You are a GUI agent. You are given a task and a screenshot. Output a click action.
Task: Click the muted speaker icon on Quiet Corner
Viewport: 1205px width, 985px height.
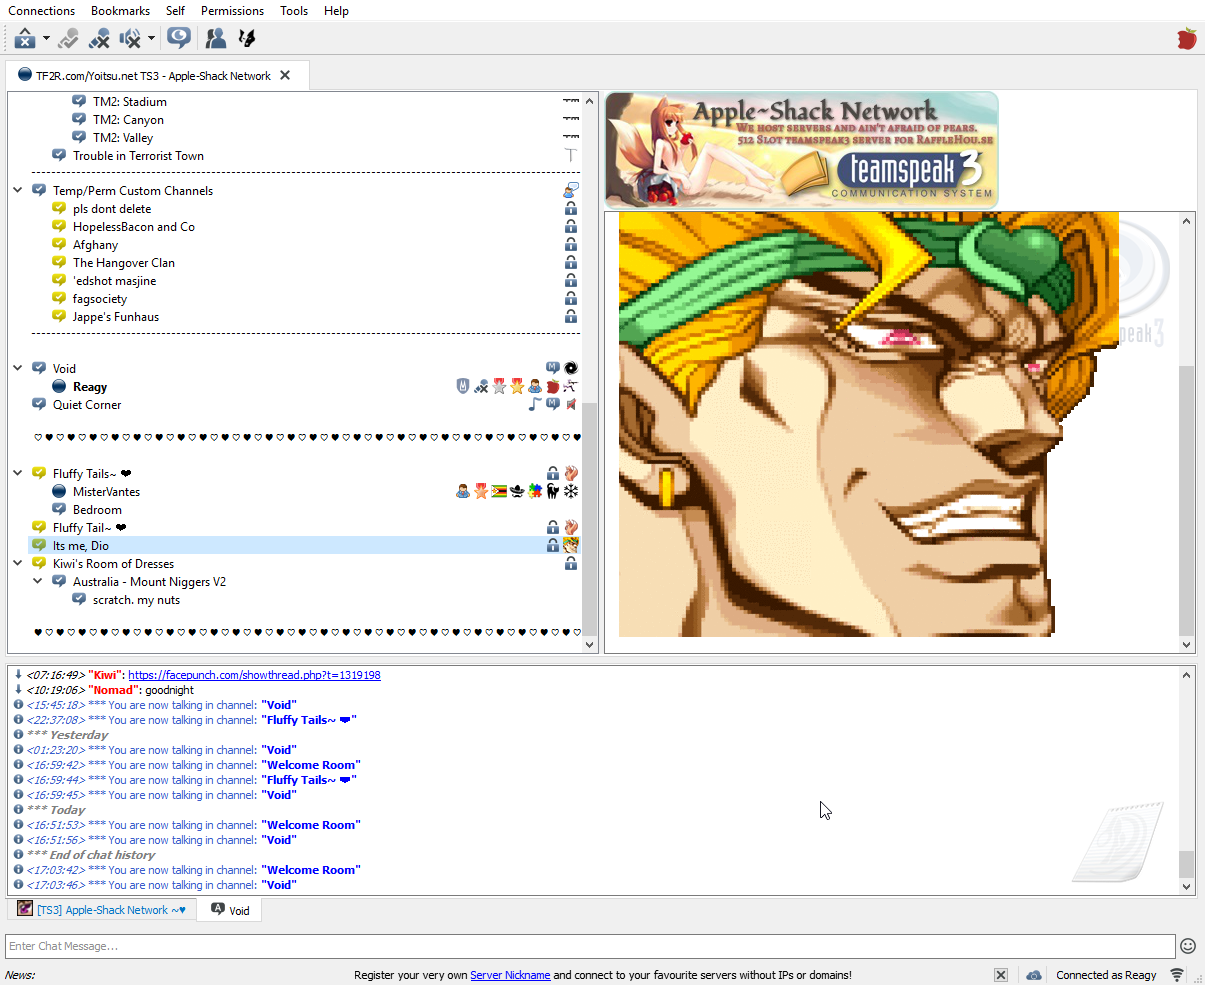[x=571, y=404]
